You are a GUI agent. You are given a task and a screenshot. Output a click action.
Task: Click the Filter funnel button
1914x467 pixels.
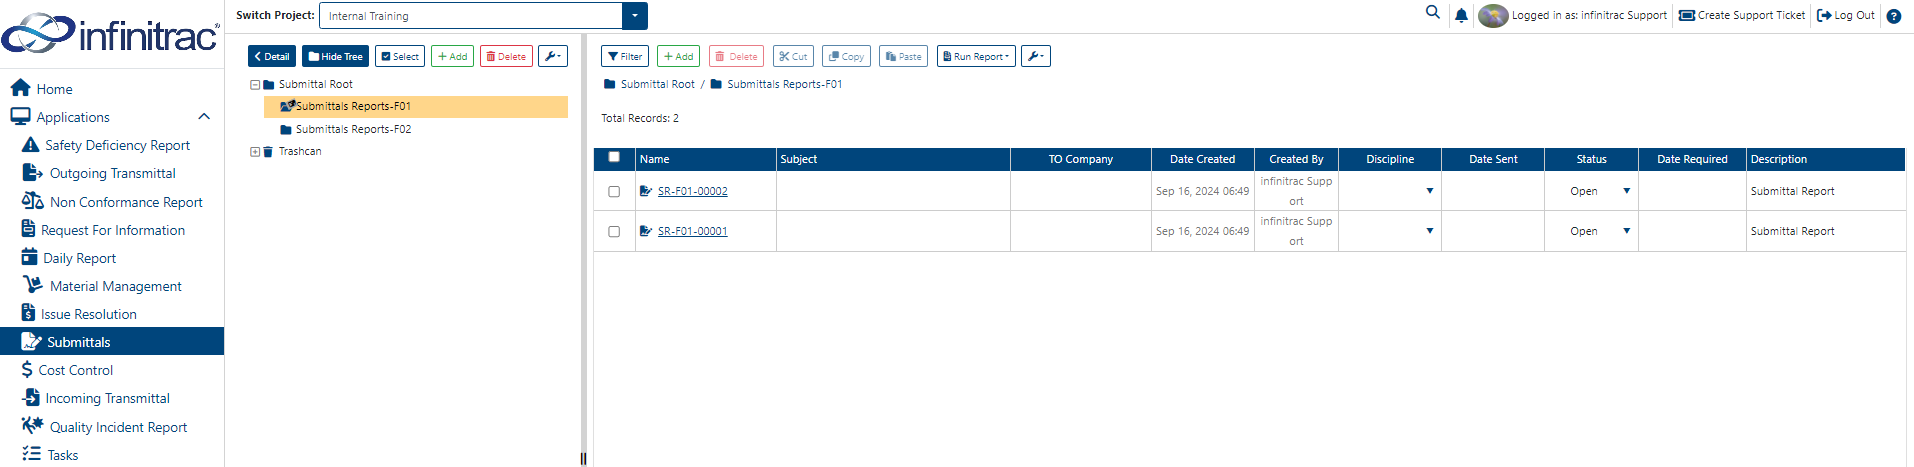click(x=625, y=56)
